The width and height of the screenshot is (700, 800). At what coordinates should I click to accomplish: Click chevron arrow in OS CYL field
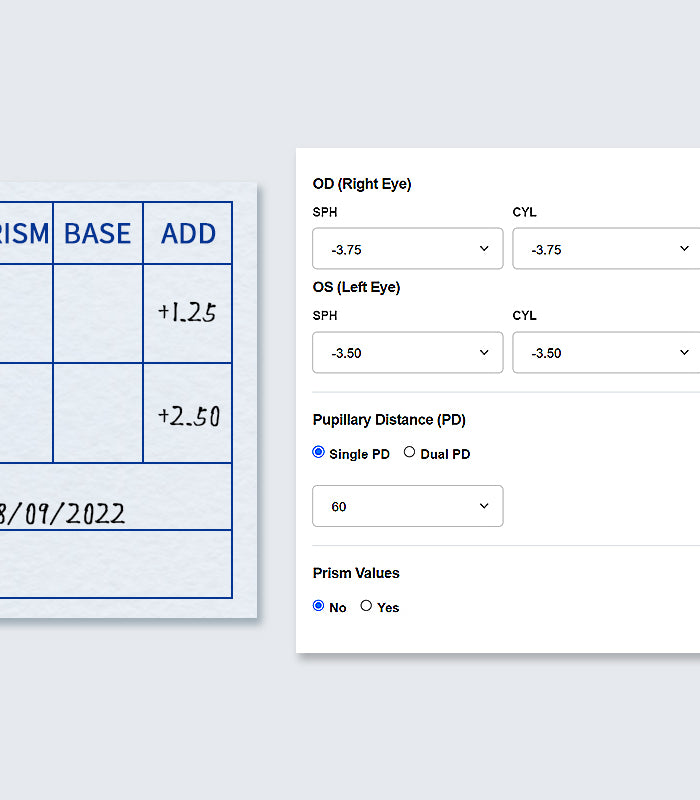[x=685, y=353]
